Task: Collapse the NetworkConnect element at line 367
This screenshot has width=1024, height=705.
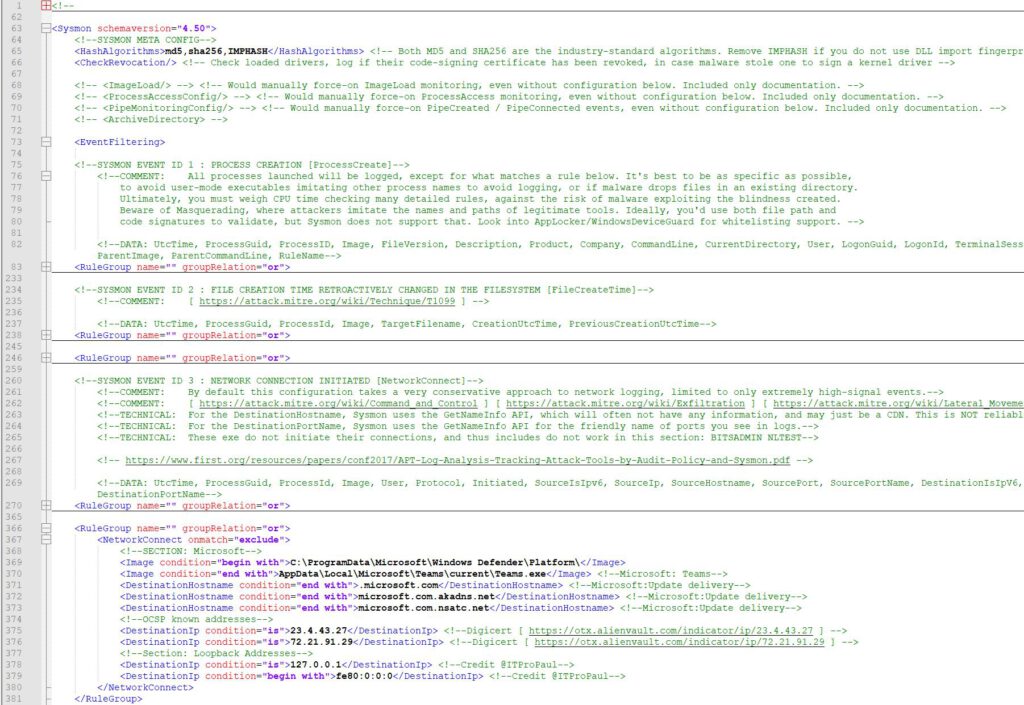Action: 45,538
